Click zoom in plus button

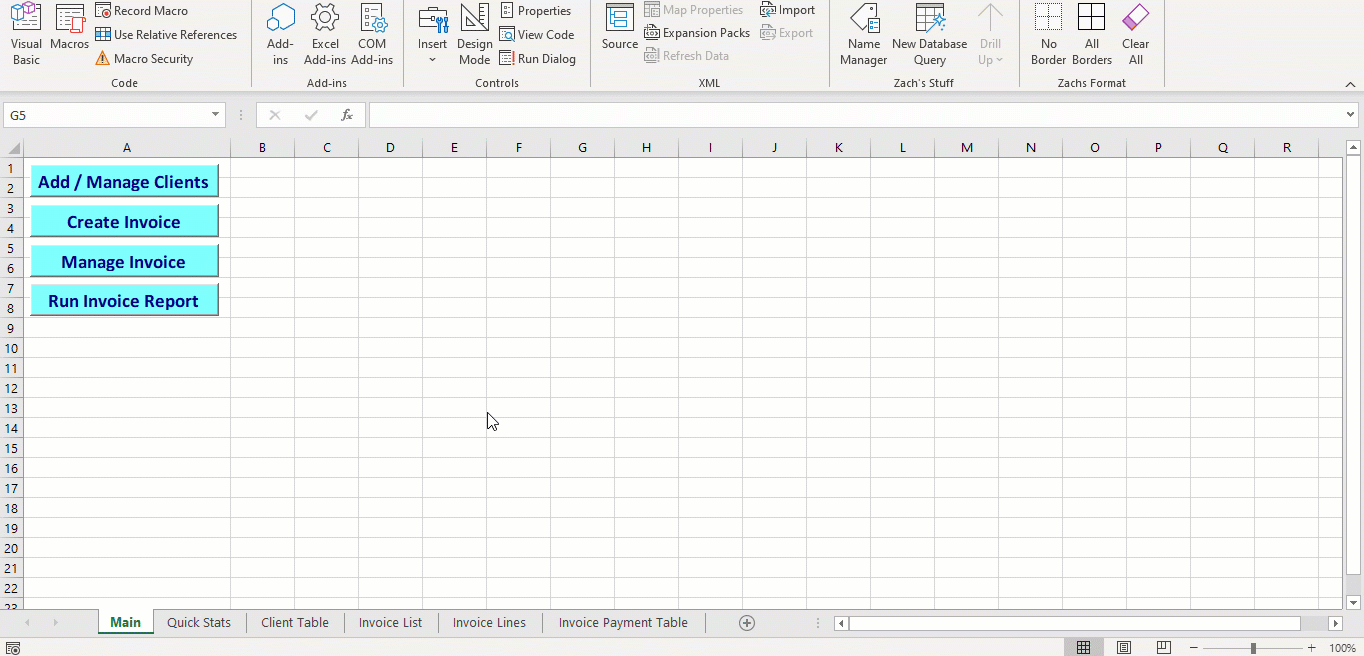click(1312, 648)
